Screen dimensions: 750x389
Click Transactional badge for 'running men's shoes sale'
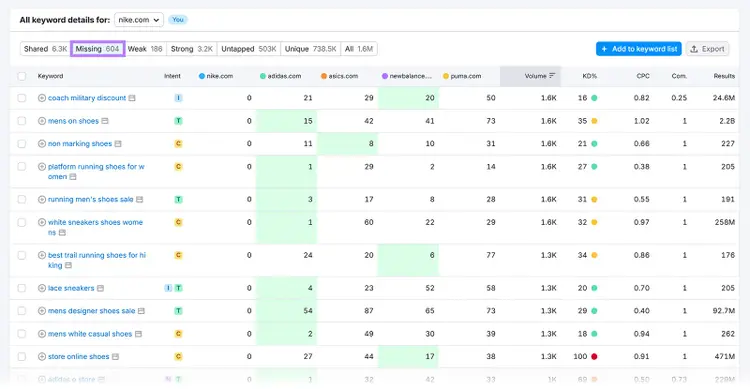(x=178, y=200)
